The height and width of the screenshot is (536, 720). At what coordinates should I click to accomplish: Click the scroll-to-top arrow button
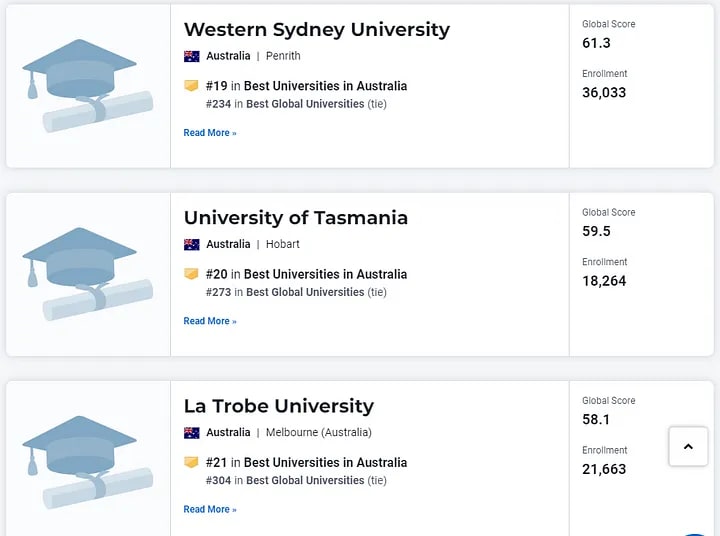pos(688,447)
